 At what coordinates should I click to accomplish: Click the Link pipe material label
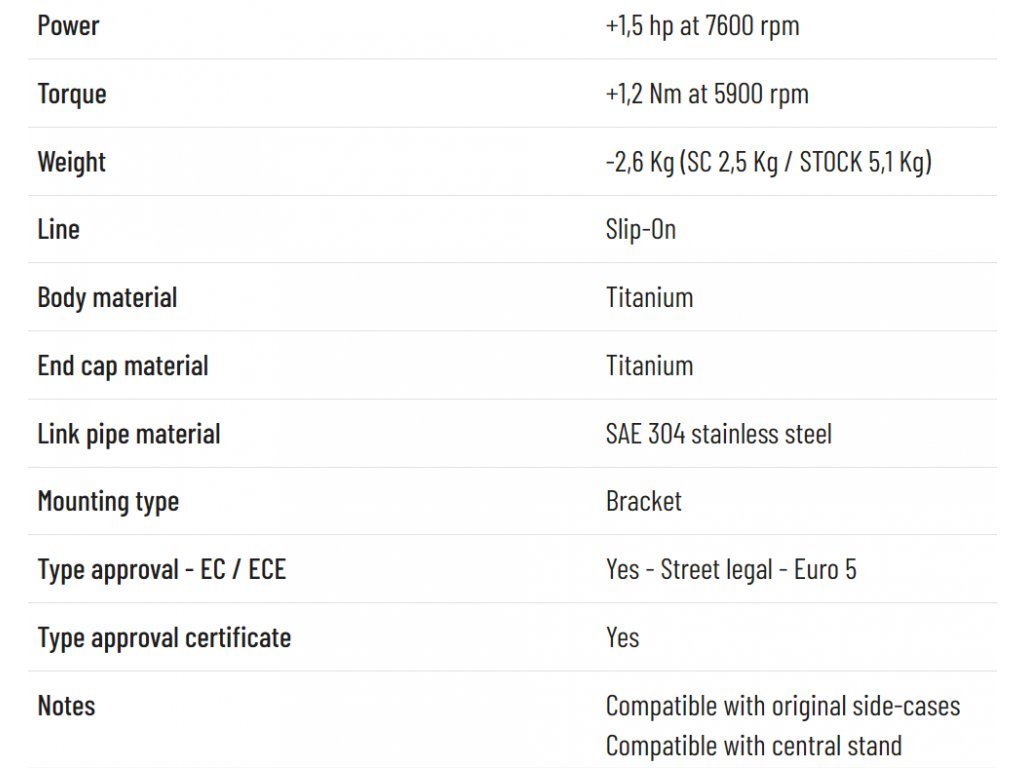(129, 434)
